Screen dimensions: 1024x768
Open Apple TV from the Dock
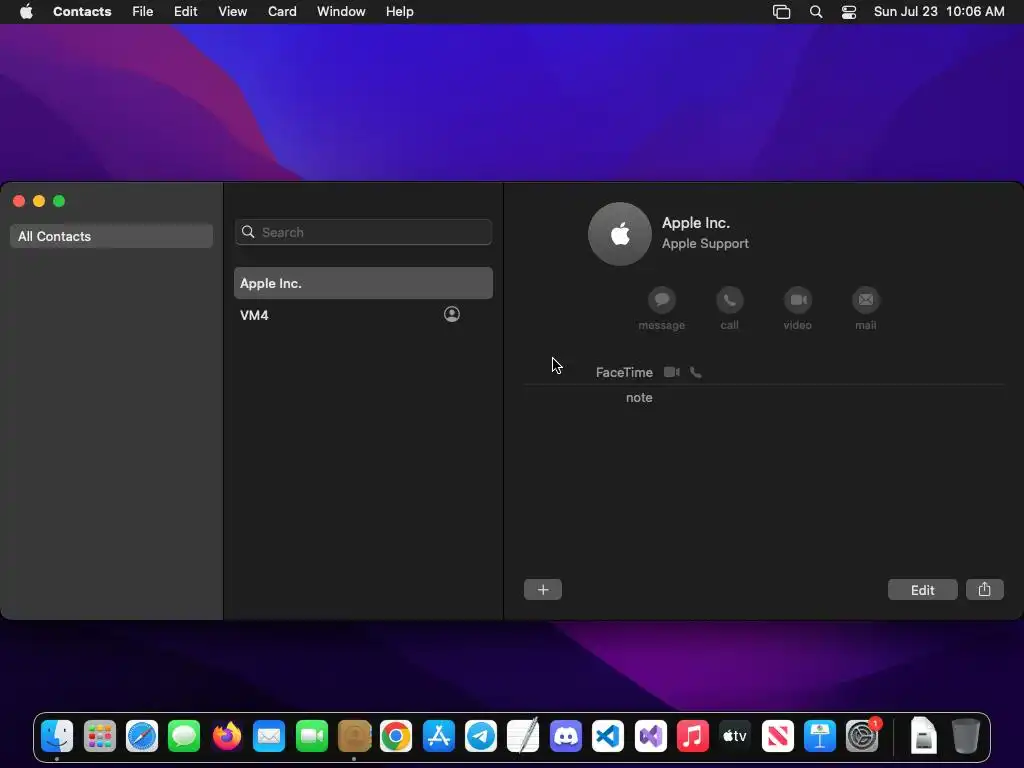click(735, 736)
